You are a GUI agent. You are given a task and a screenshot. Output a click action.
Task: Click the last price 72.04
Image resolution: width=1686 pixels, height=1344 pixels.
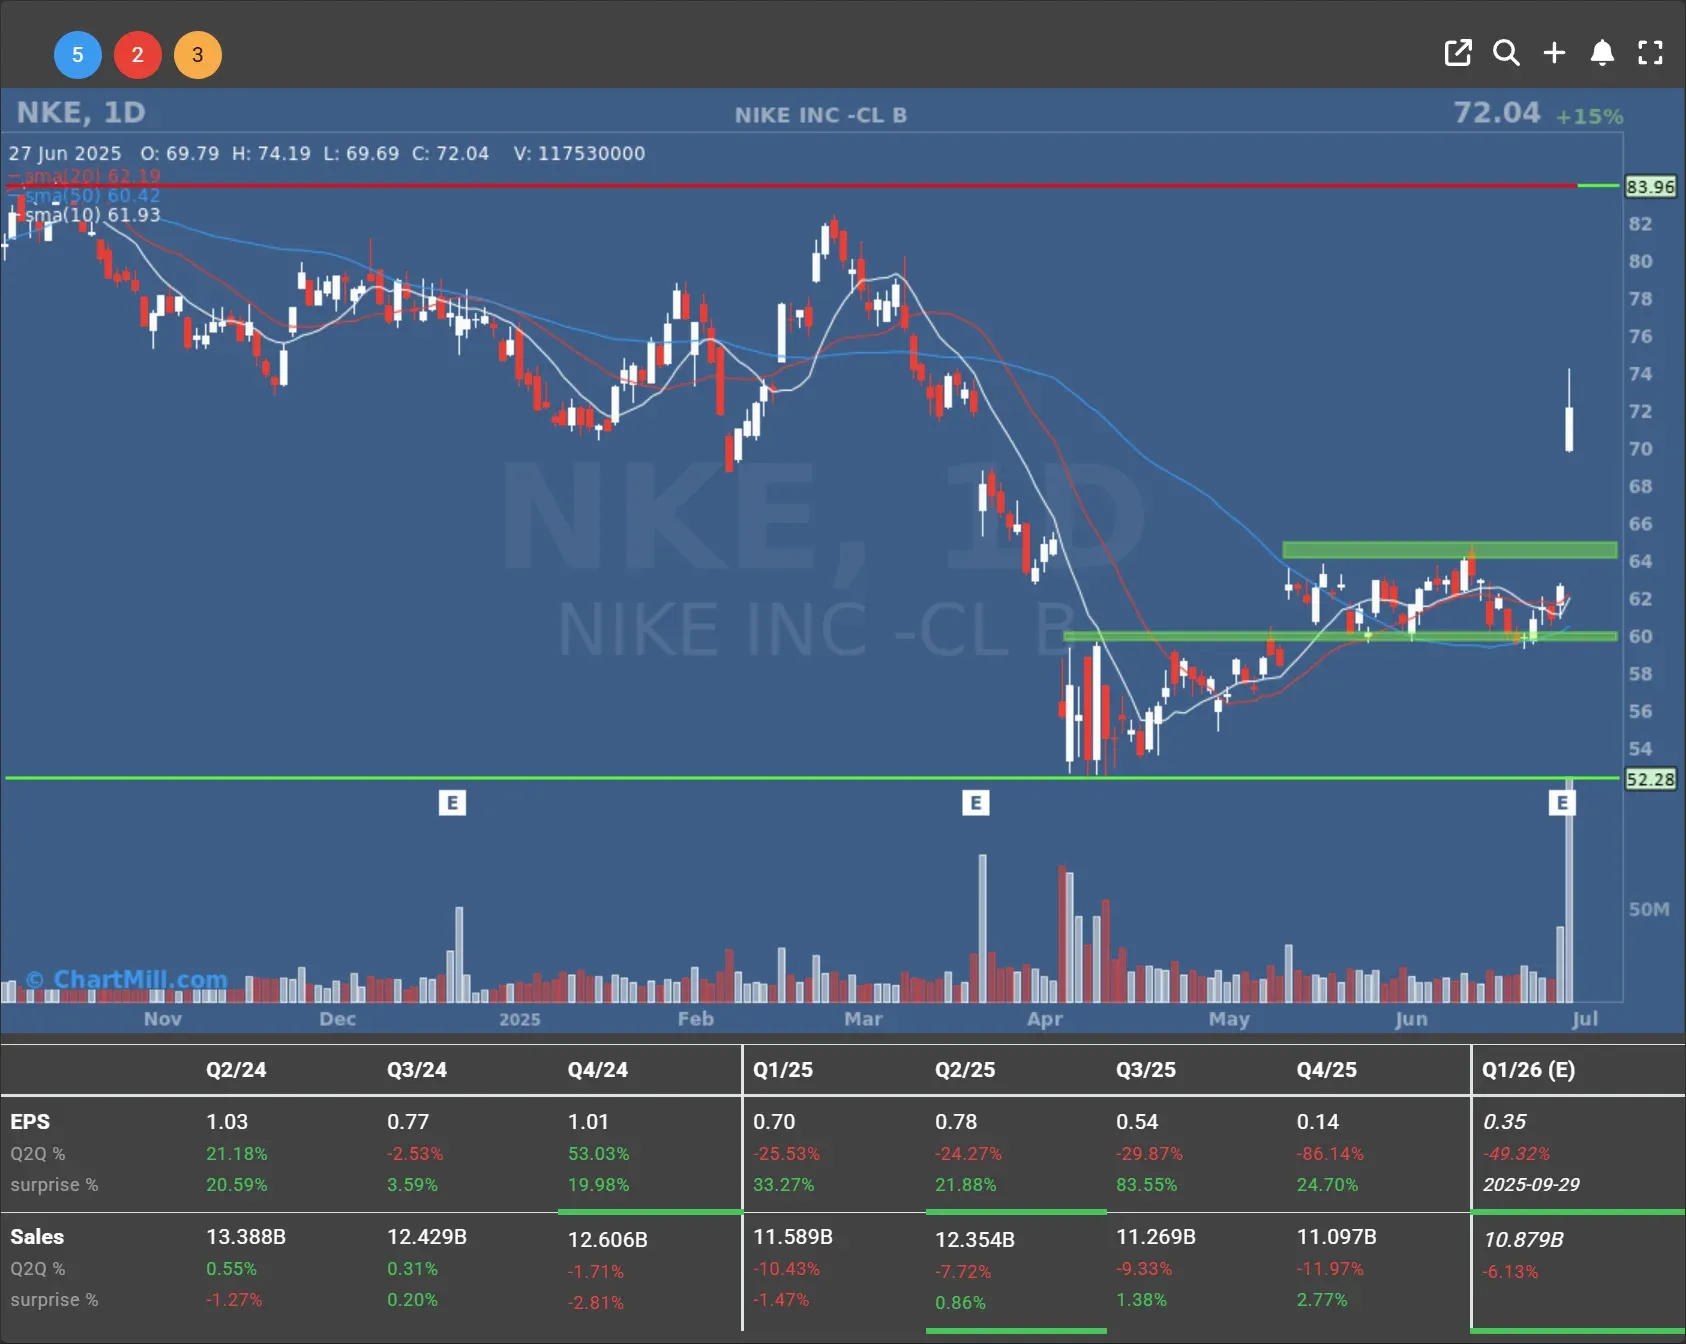[1496, 112]
